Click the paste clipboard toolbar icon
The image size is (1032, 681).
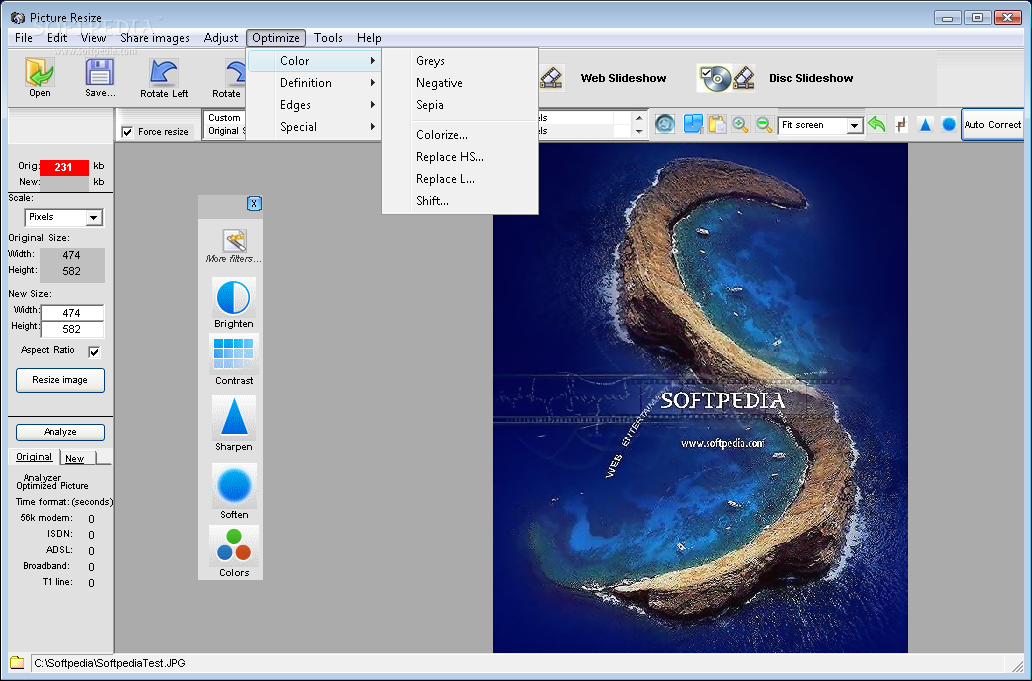[x=717, y=124]
